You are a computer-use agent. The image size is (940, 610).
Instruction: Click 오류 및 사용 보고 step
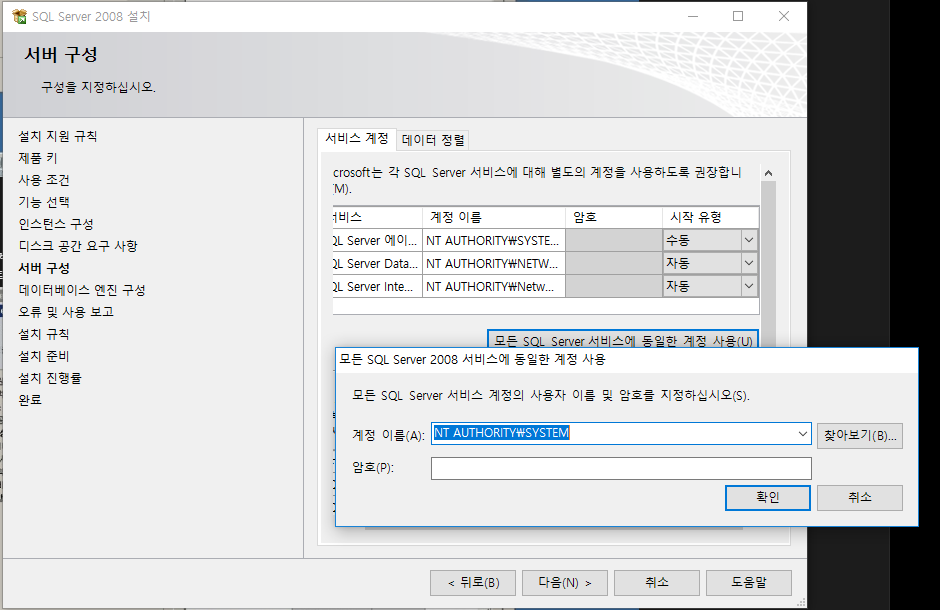click(x=66, y=312)
